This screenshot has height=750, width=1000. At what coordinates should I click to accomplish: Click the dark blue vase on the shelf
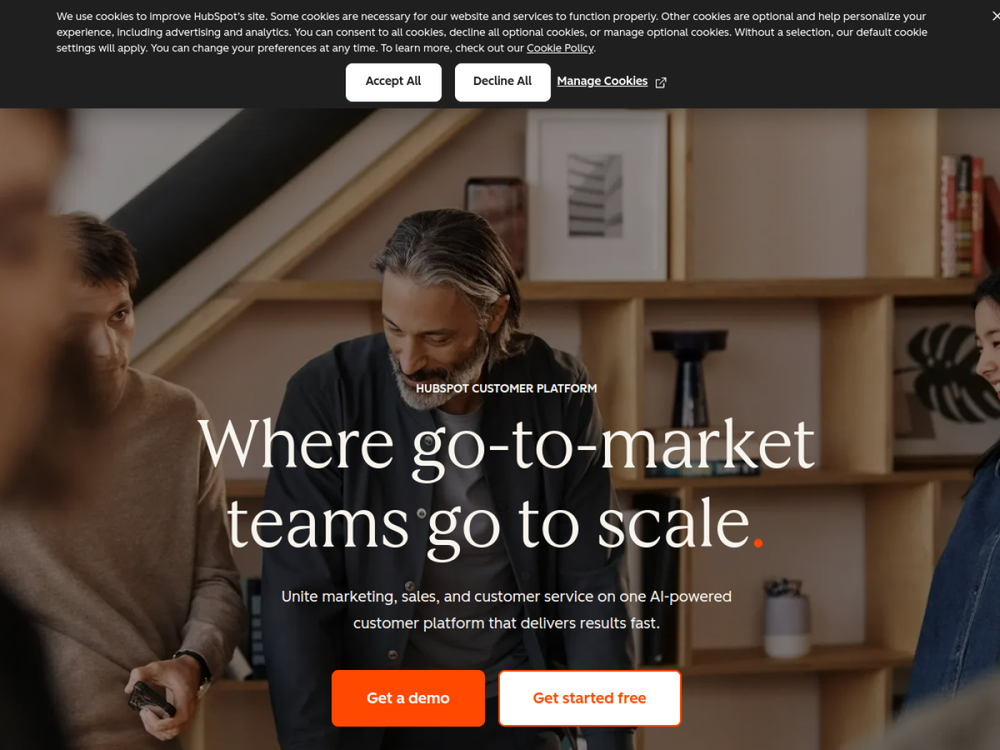coord(689,377)
